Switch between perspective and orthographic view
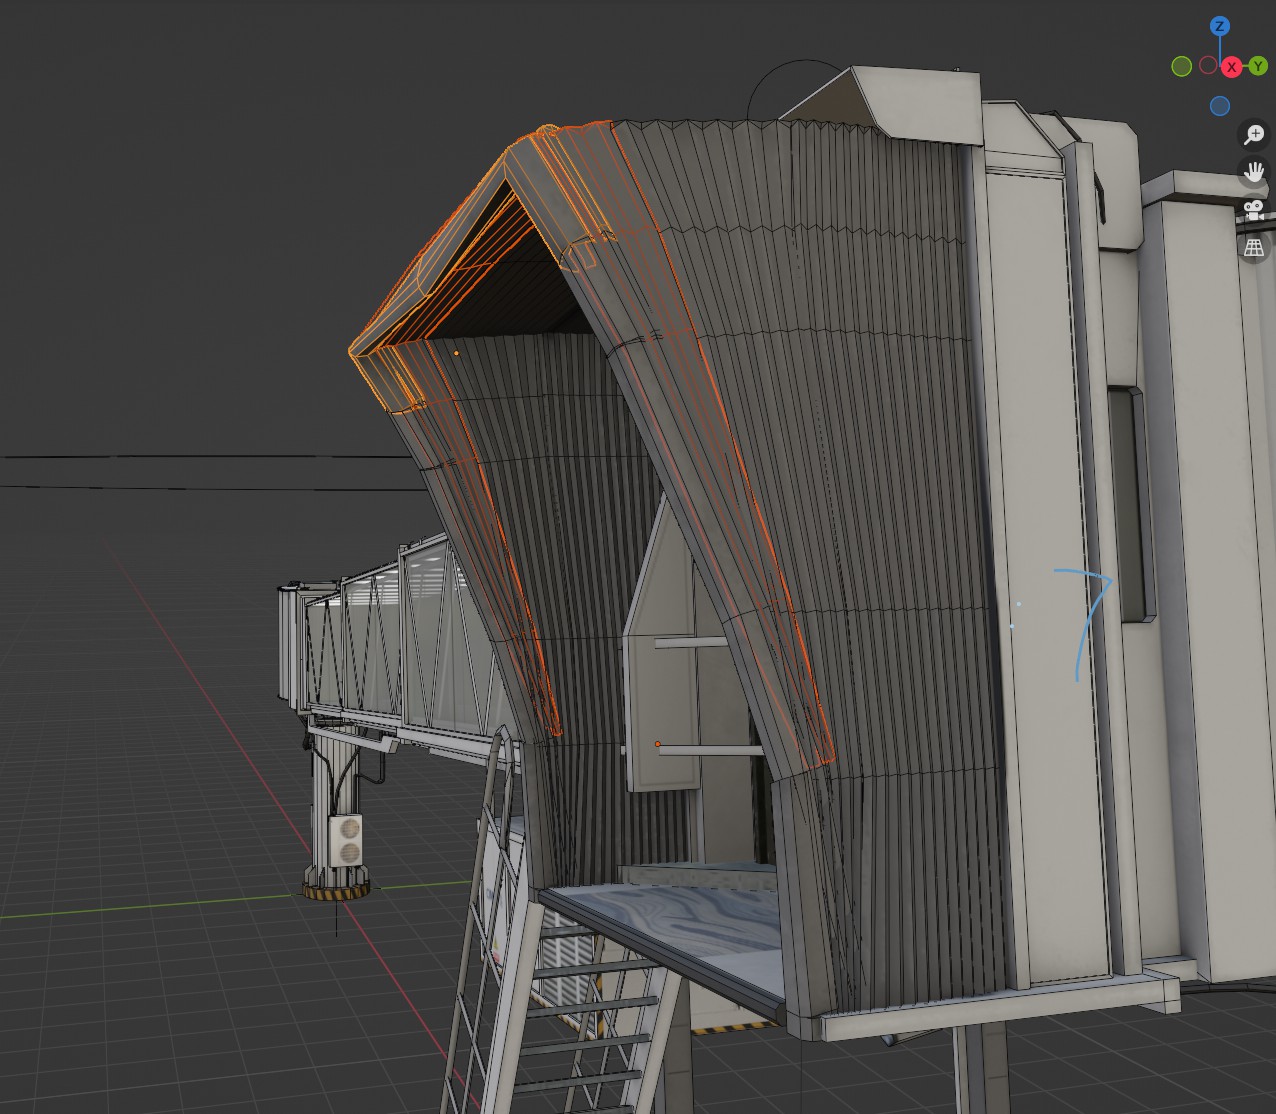The height and width of the screenshot is (1114, 1276). pyautogui.click(x=1253, y=248)
